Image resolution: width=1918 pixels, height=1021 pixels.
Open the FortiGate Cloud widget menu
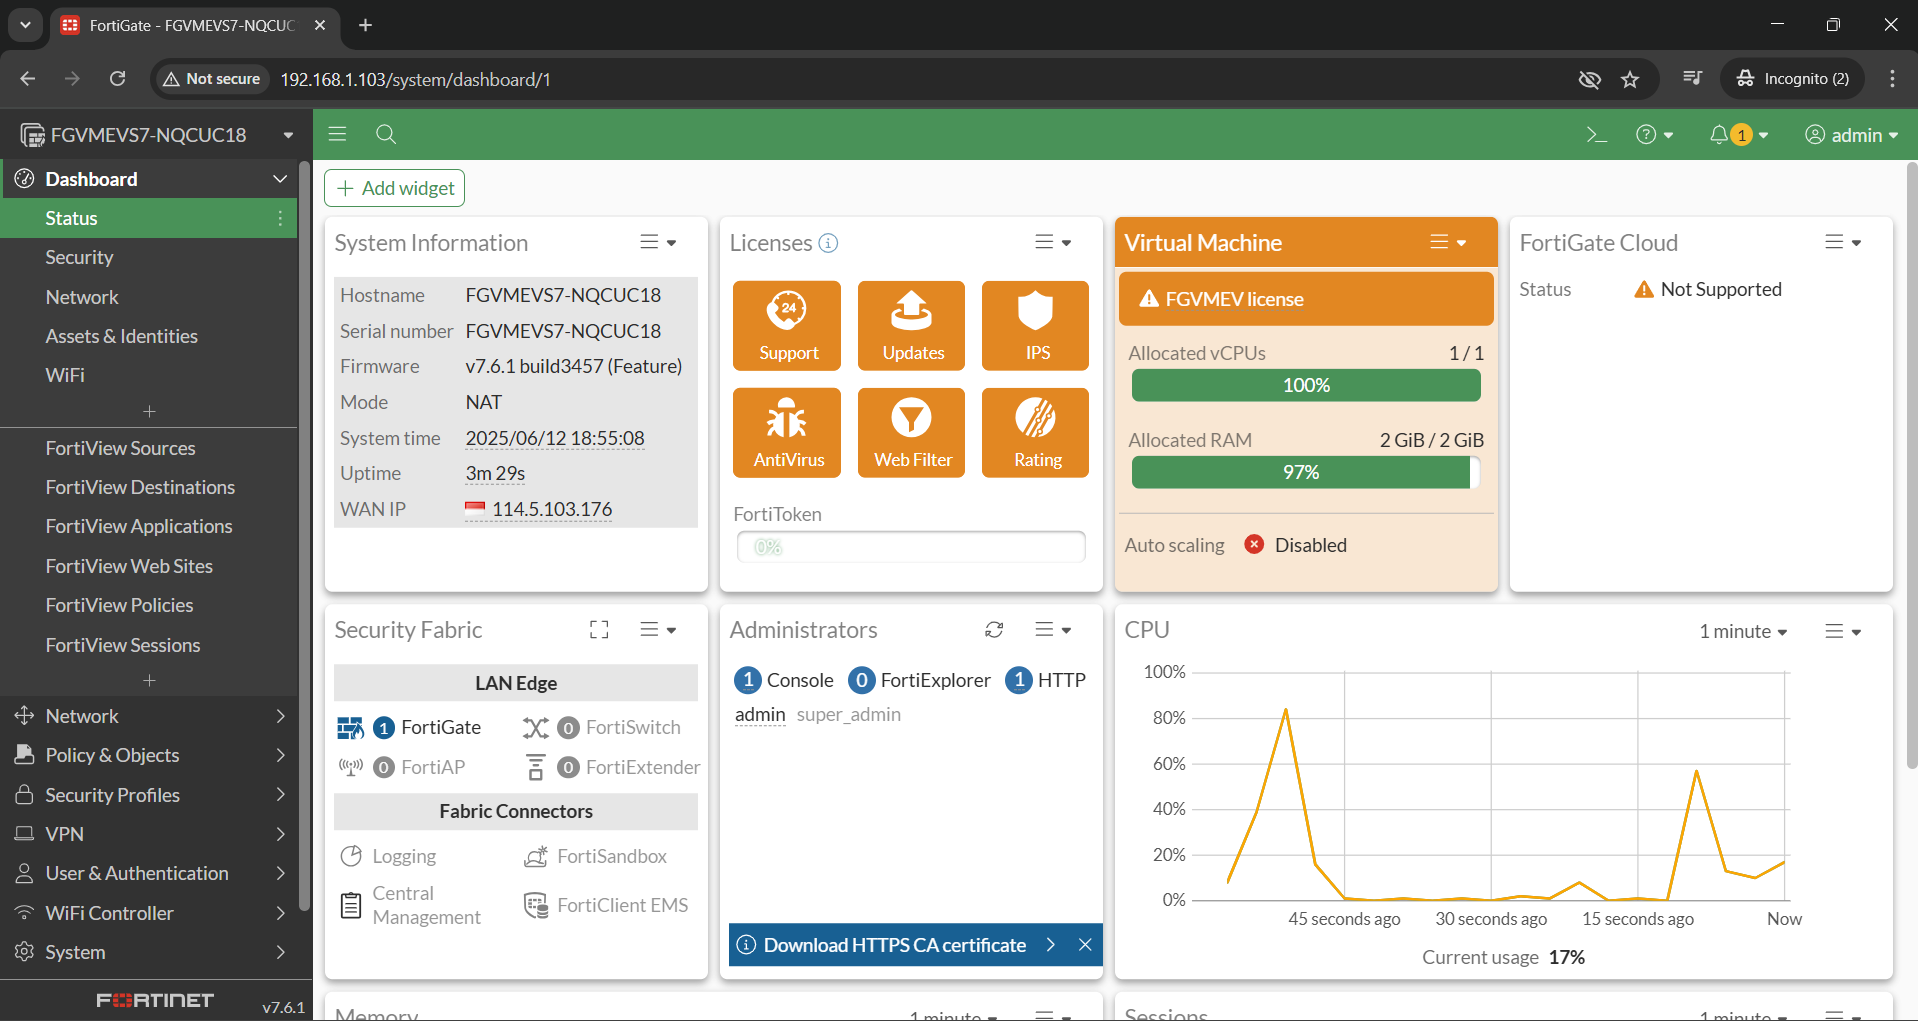[x=1843, y=242]
